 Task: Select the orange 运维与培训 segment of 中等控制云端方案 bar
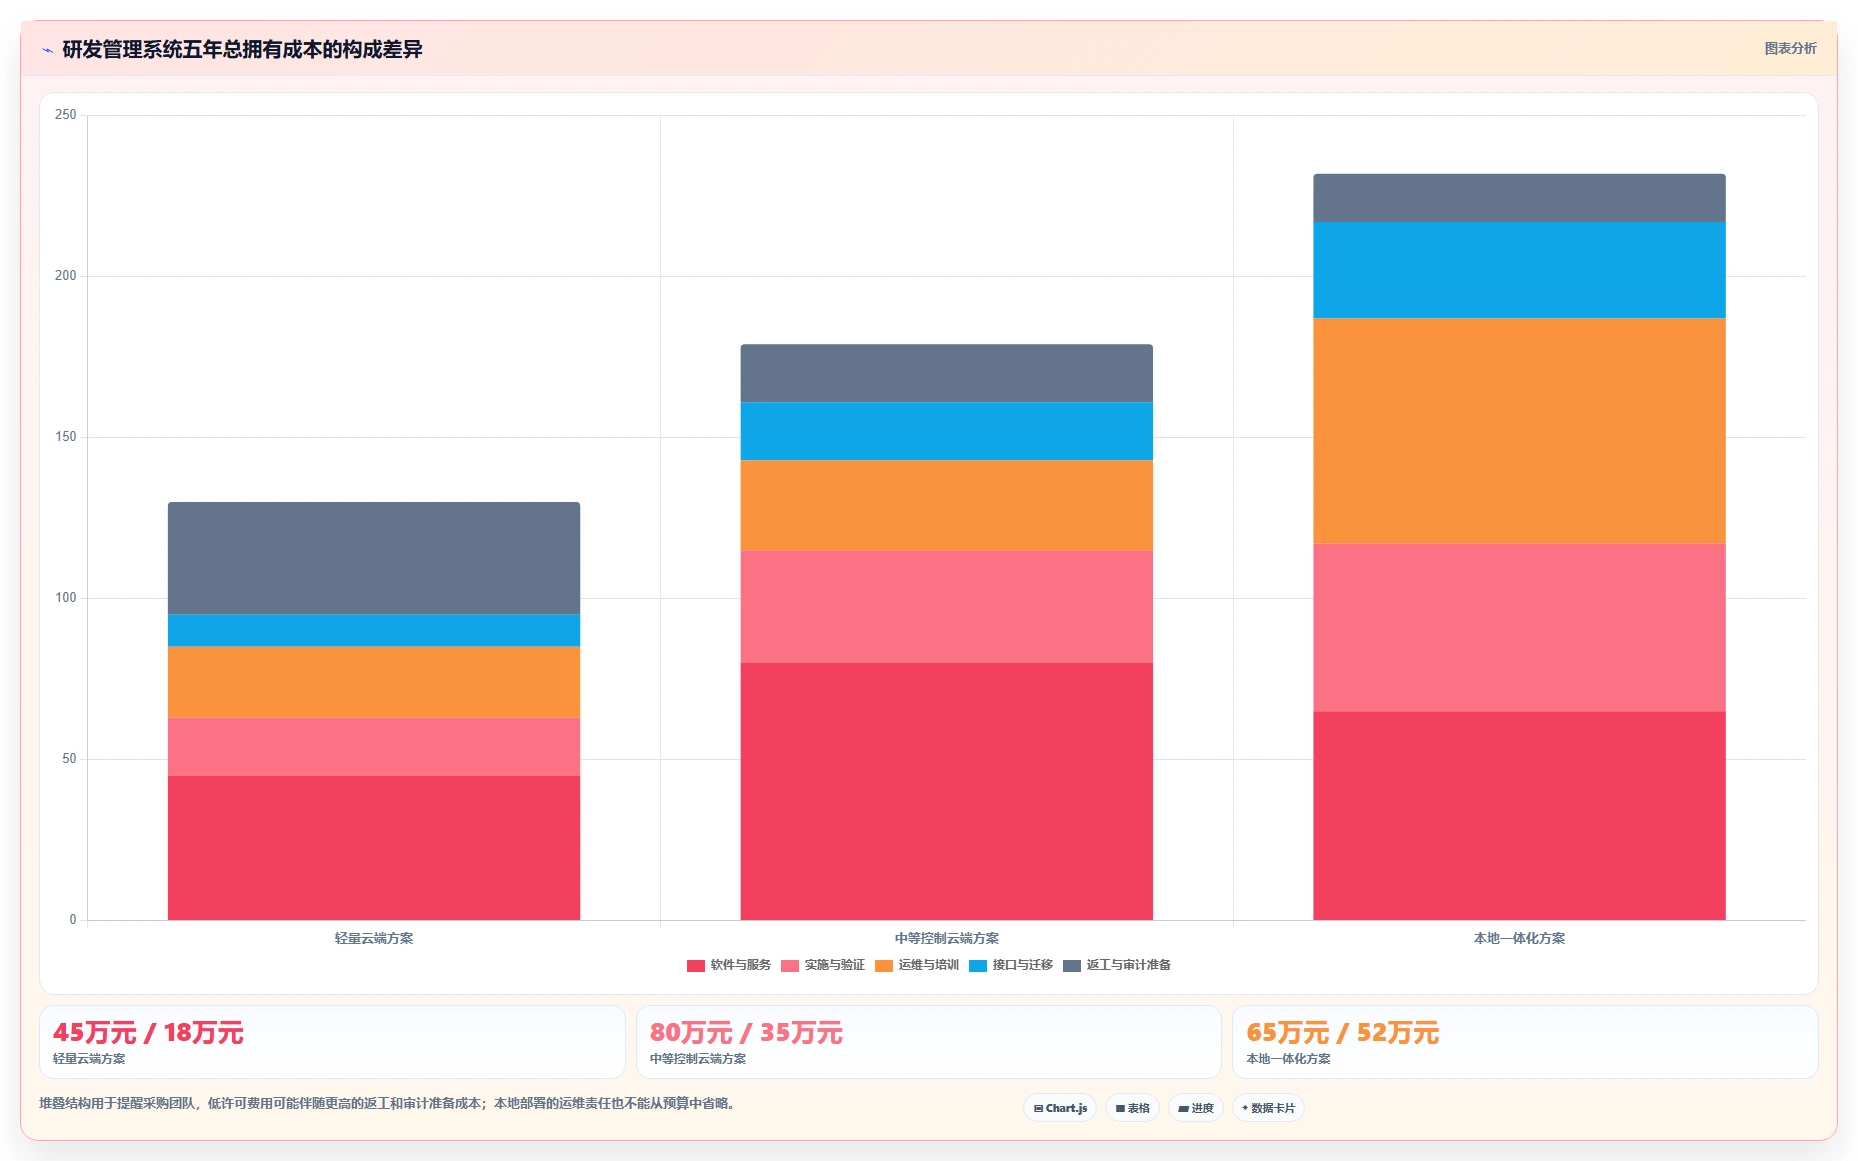click(x=947, y=505)
